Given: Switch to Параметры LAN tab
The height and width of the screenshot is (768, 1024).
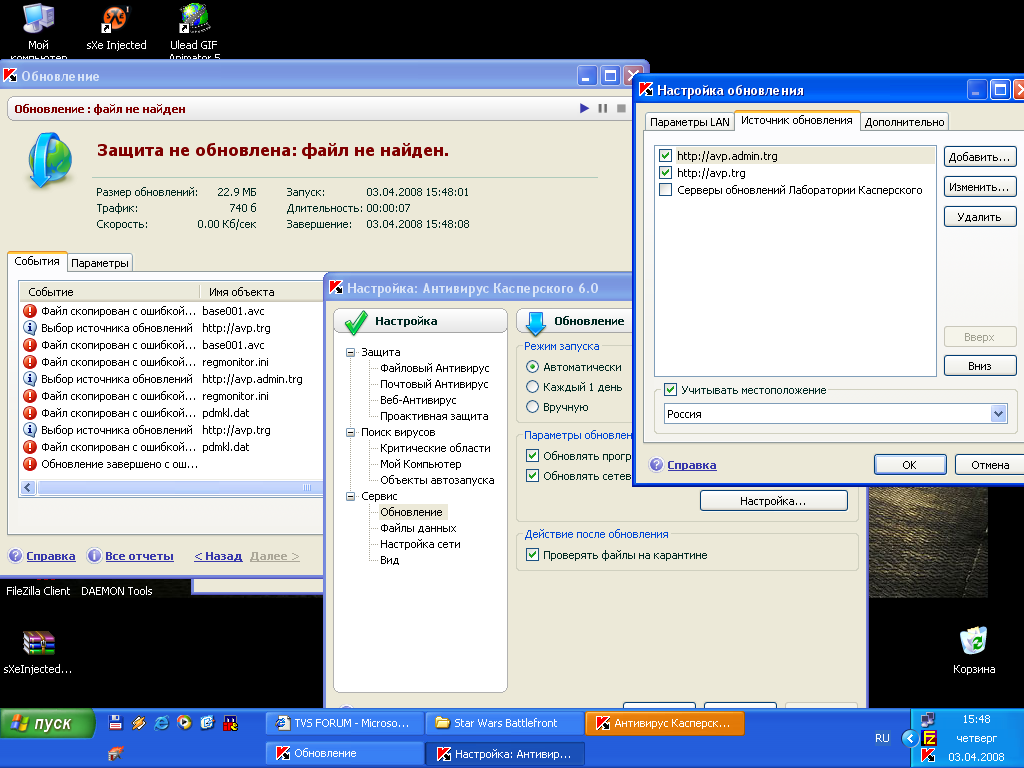Looking at the screenshot, I should pos(689,122).
